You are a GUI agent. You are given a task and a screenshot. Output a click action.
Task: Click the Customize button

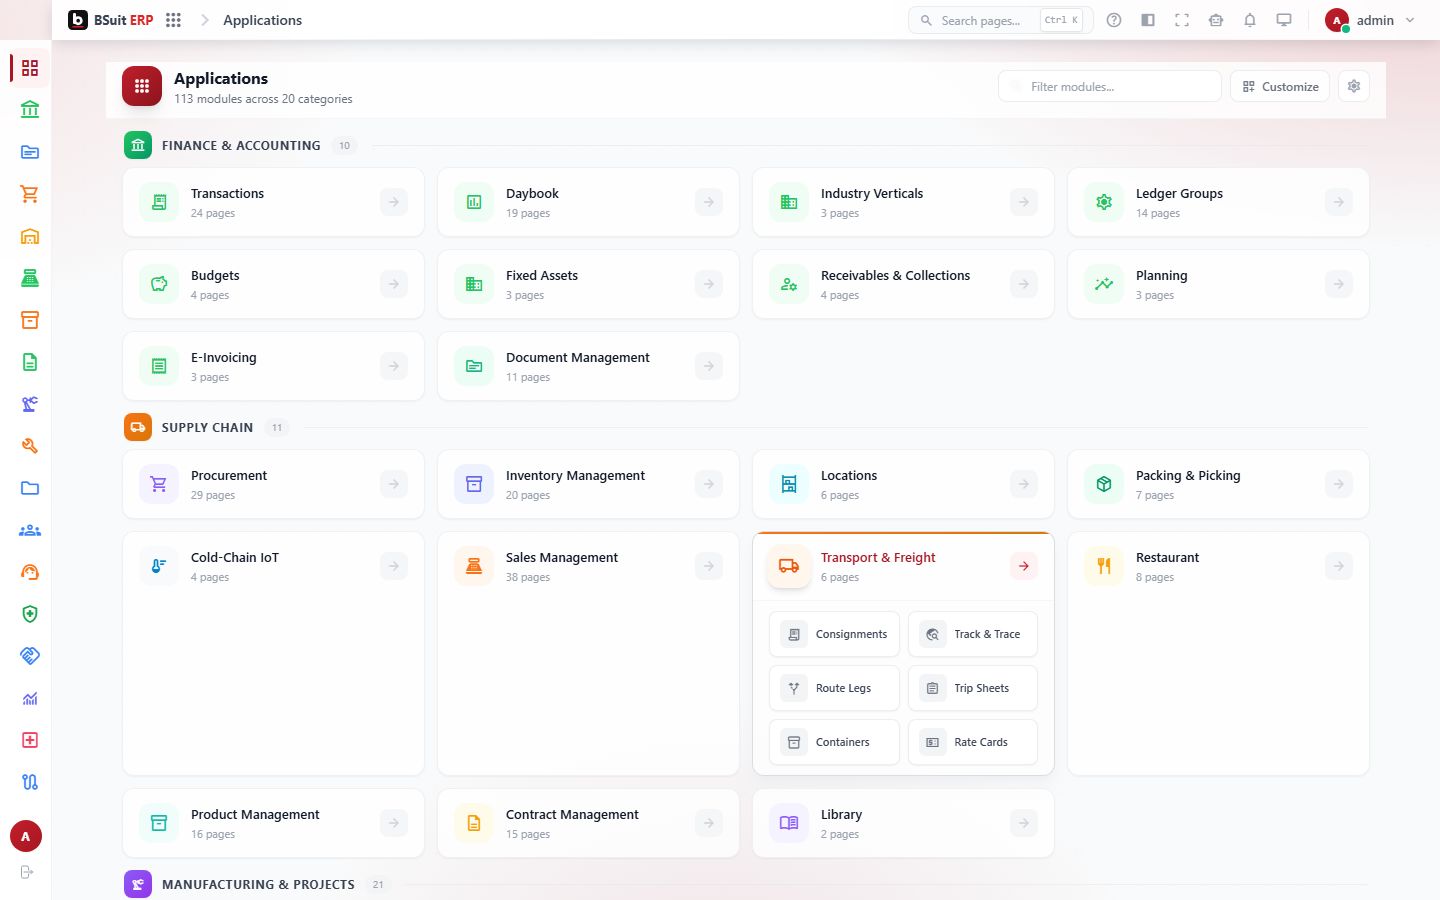[x=1280, y=86]
